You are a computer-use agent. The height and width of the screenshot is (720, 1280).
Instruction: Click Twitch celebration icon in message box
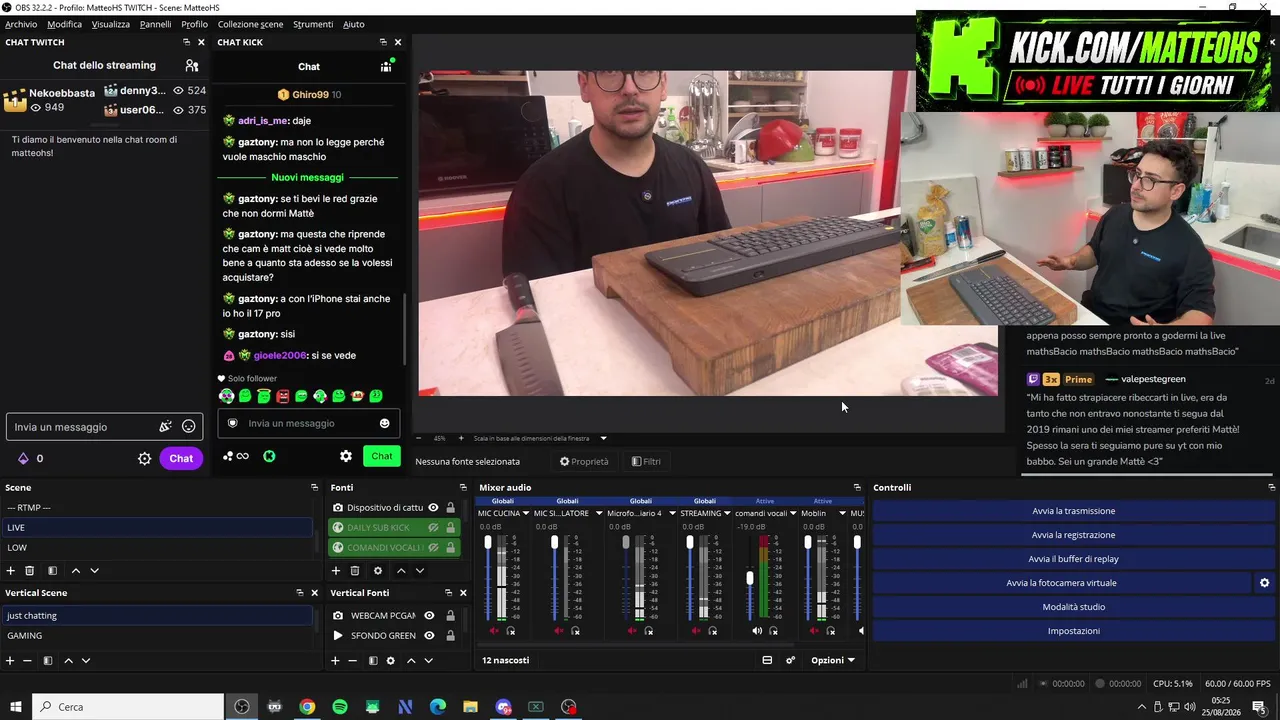(165, 427)
